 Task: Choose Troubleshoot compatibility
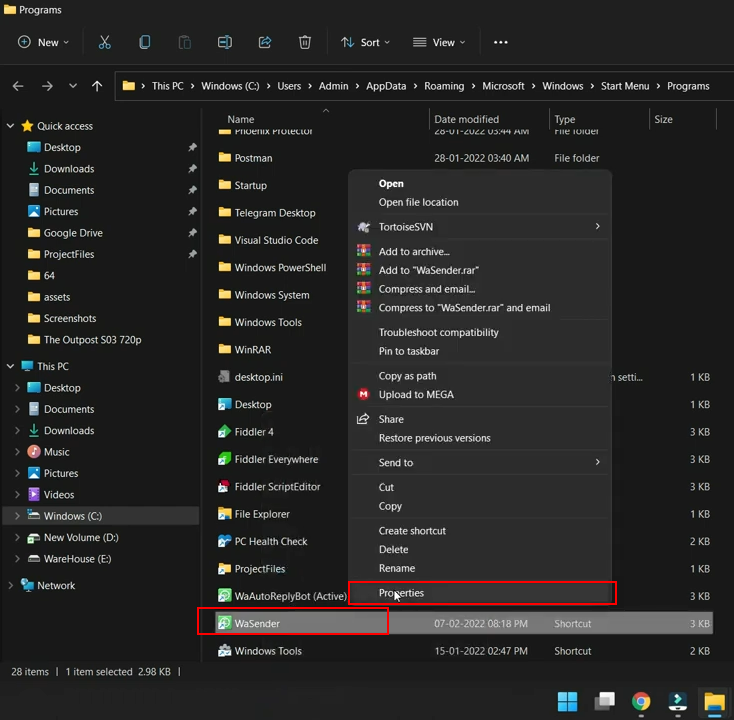coord(480,332)
